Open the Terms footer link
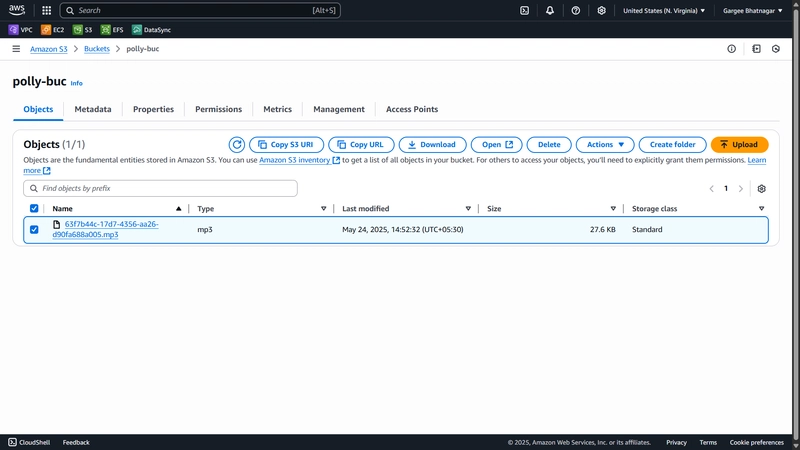The height and width of the screenshot is (450, 800). pyautogui.click(x=708, y=442)
